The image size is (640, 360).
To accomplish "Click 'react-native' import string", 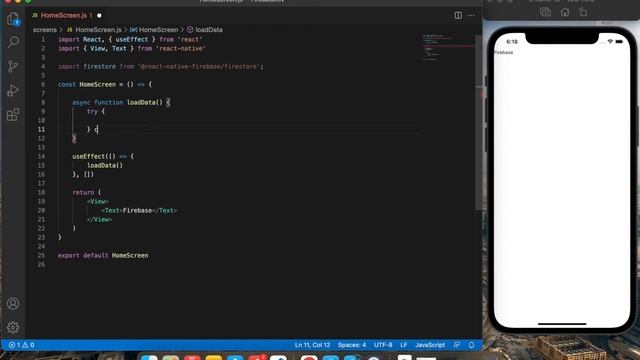I will (x=181, y=49).
